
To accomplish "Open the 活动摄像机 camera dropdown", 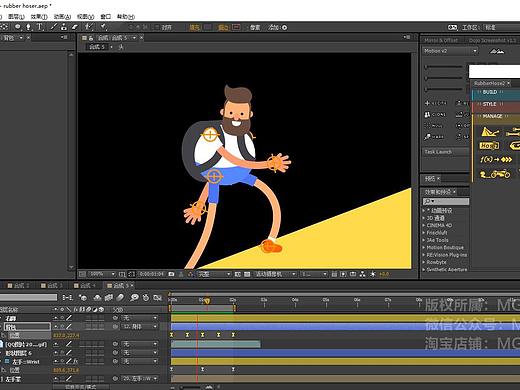I will coord(275,274).
